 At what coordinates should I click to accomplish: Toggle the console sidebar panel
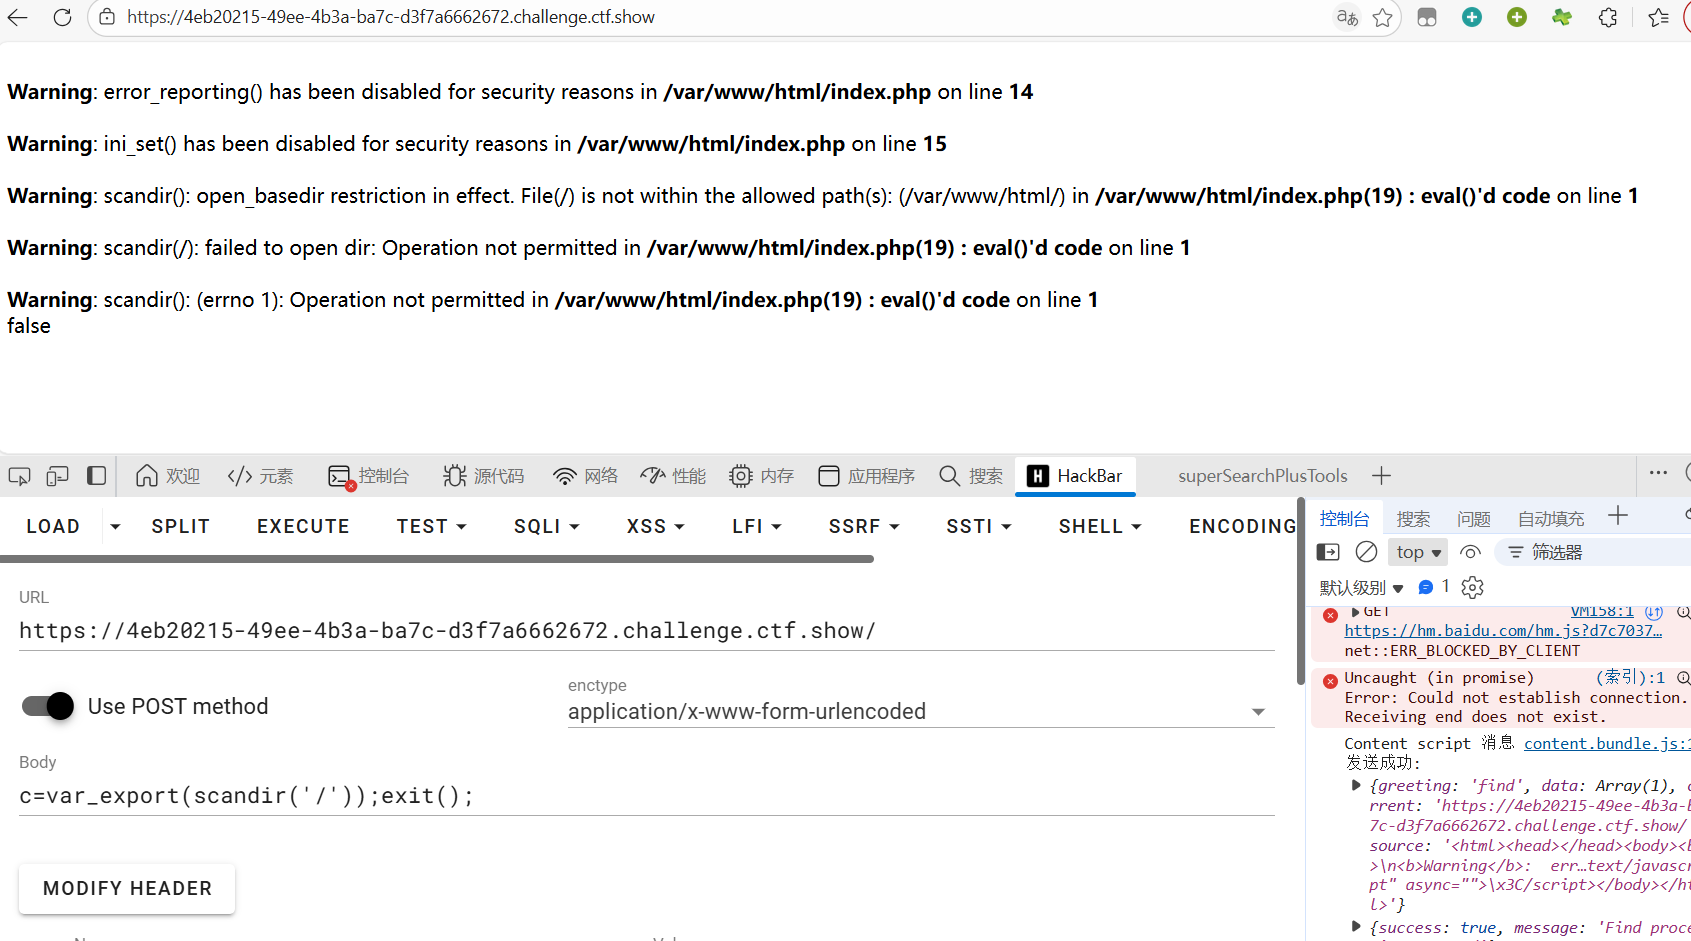[x=1328, y=552]
